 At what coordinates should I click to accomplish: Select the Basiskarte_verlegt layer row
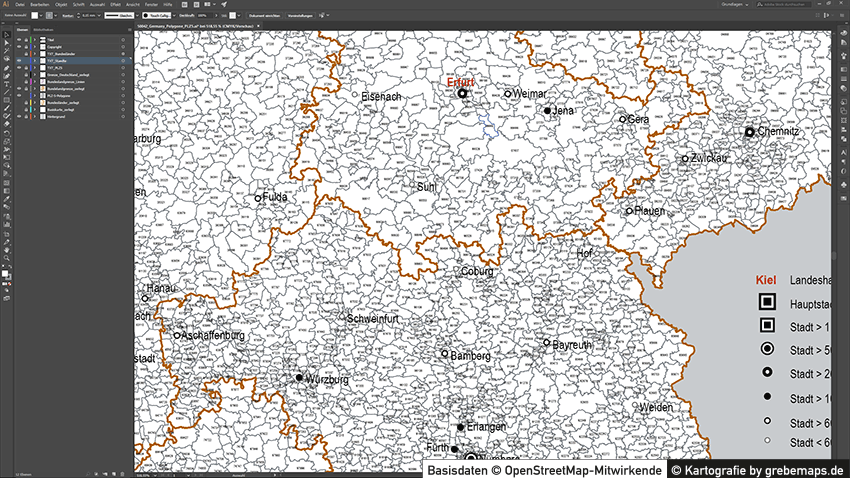click(73, 109)
